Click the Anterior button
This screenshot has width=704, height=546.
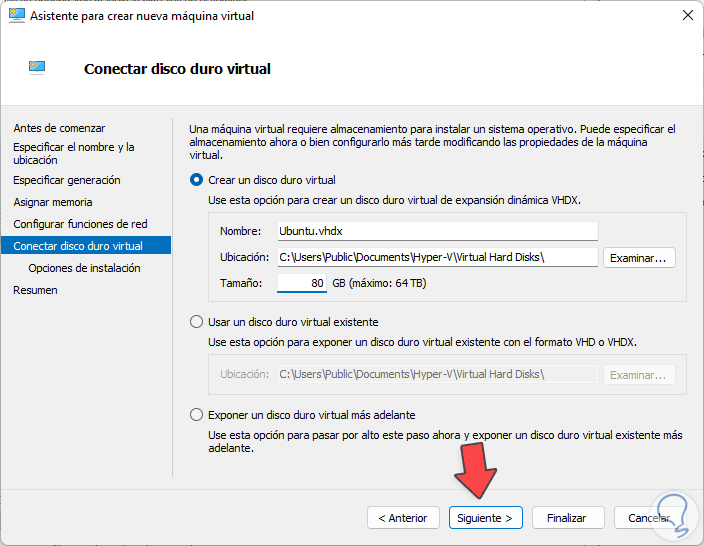click(403, 518)
